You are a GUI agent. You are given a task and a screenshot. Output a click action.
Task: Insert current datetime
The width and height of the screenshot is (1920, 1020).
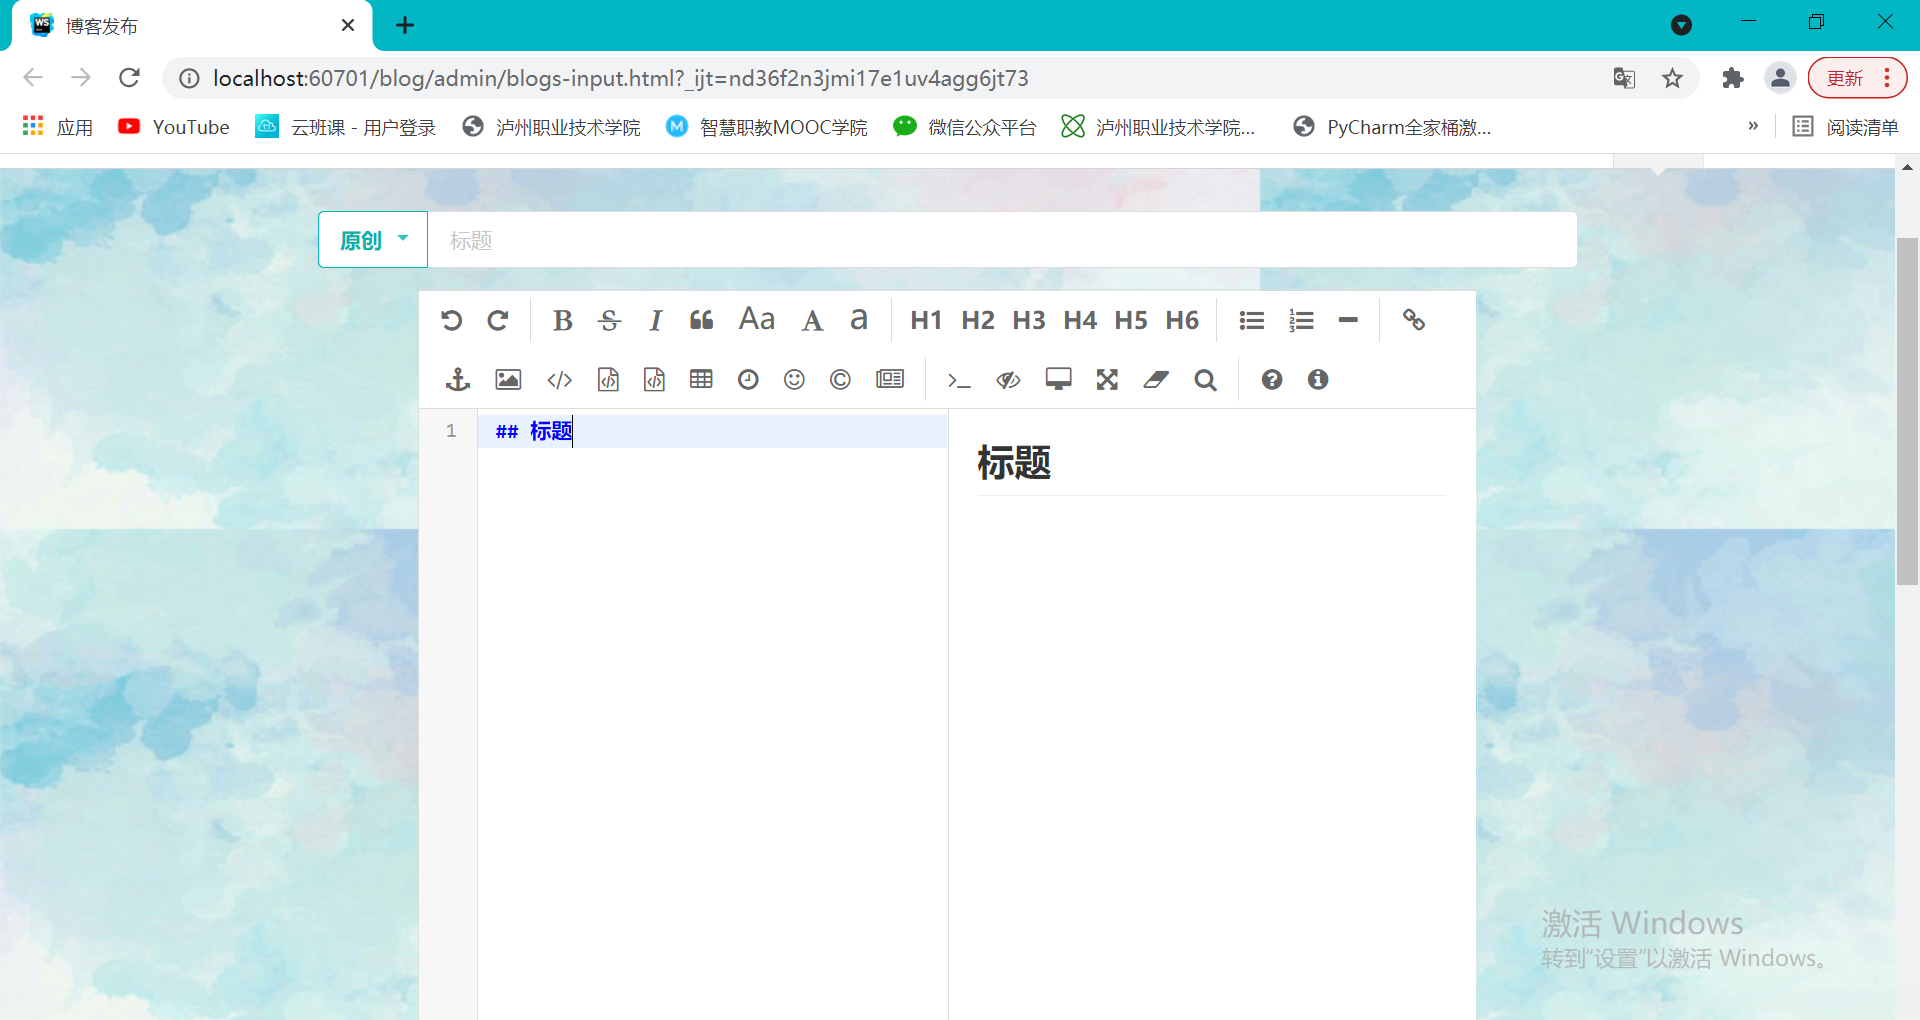coord(748,380)
